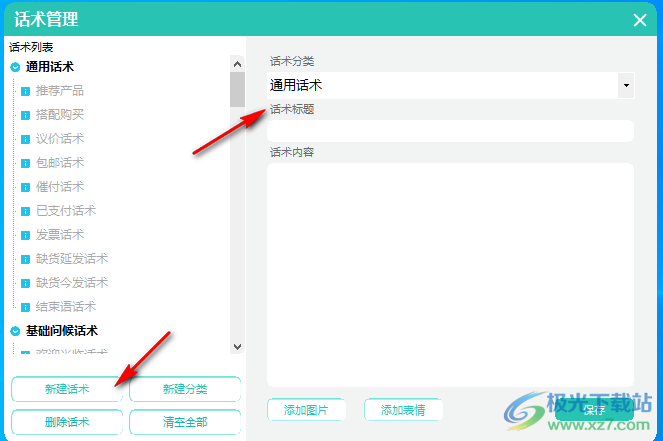The width and height of the screenshot is (663, 441).
Task: Click the info icon beside 结束语话术
Action: [x=25, y=307]
